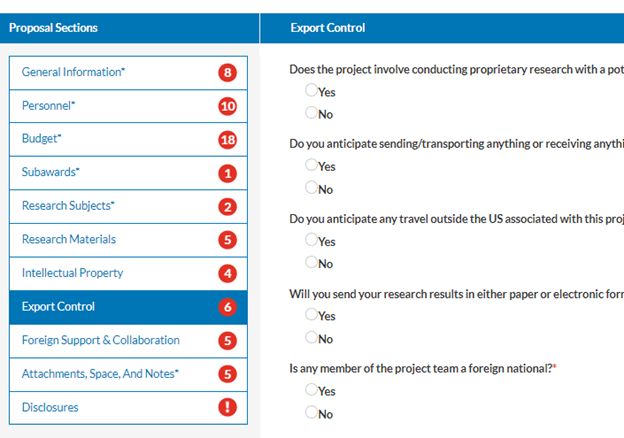Click the red 4 badge beside Intellectual Property
This screenshot has height=438, width=624.
(x=228, y=273)
